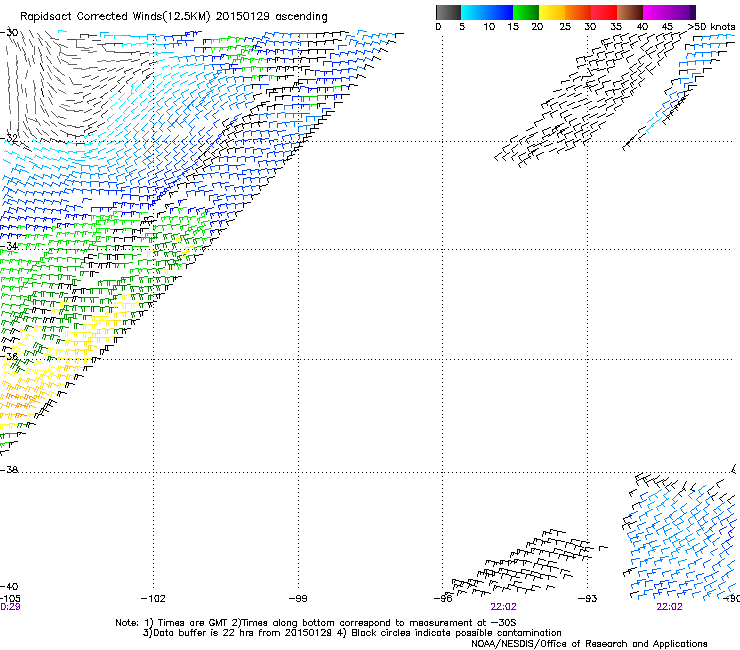
Task: Click the 'NOAA/NESDIS/Office of Research and Applications' credit
Action: pos(589,644)
